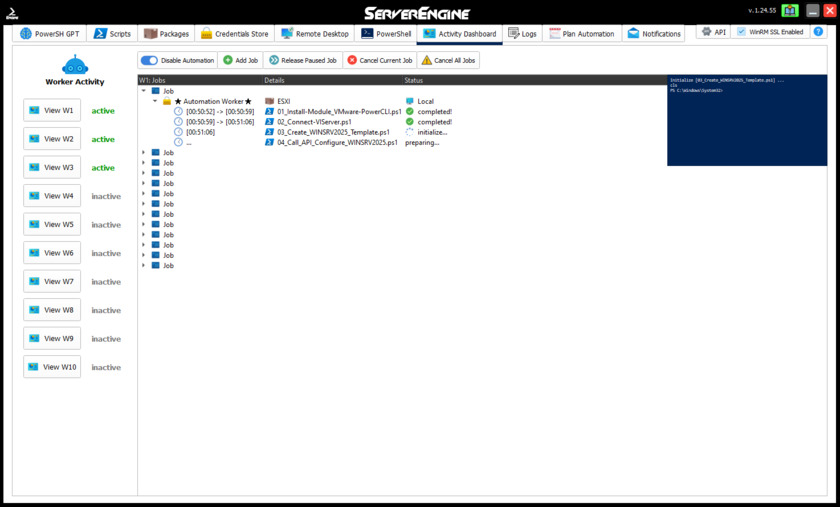The height and width of the screenshot is (507, 840).
Task: Open the Logs tab
Action: (x=522, y=34)
